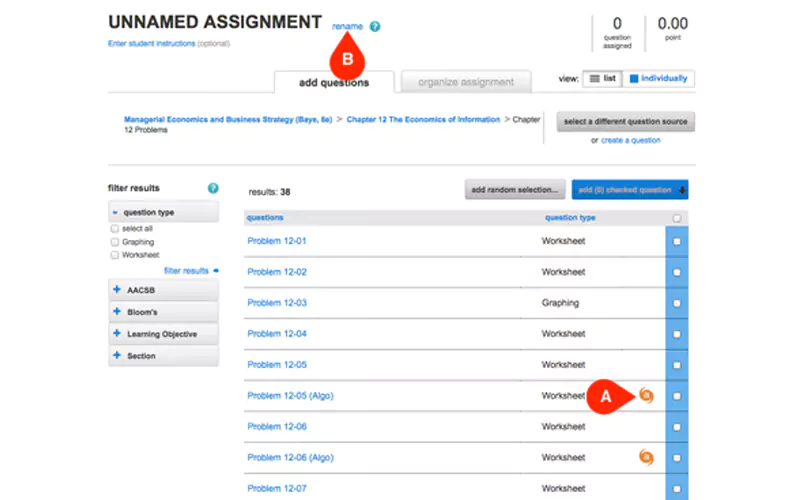The width and height of the screenshot is (800, 500).
Task: Switch to individually view
Action: point(658,79)
